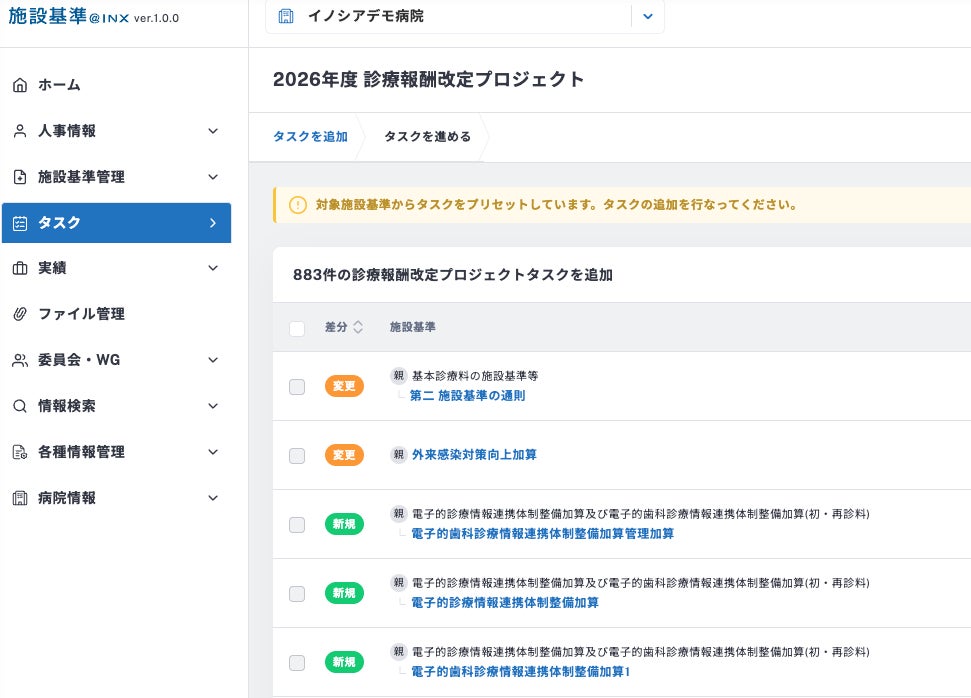The height and width of the screenshot is (698, 971).
Task: Switch to the タスクを進める step tab
Action: point(427,137)
